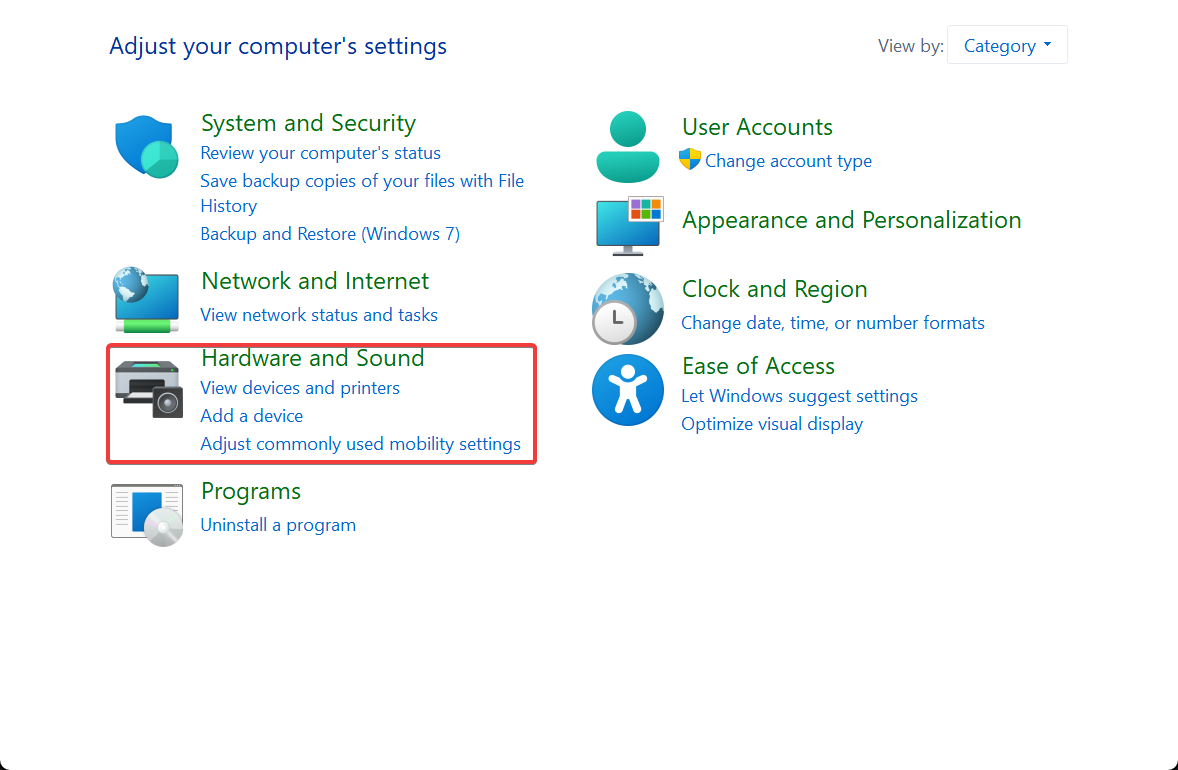Viewport: 1178px width, 770px height.
Task: Select View devices and printers link
Action: click(300, 388)
